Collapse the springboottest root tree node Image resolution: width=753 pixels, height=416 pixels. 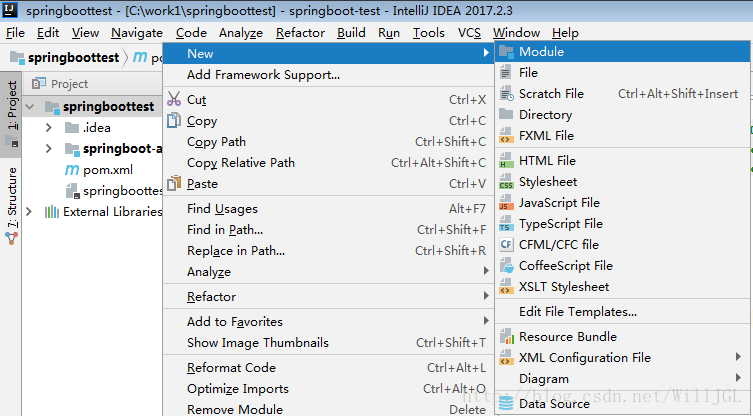click(x=30, y=107)
